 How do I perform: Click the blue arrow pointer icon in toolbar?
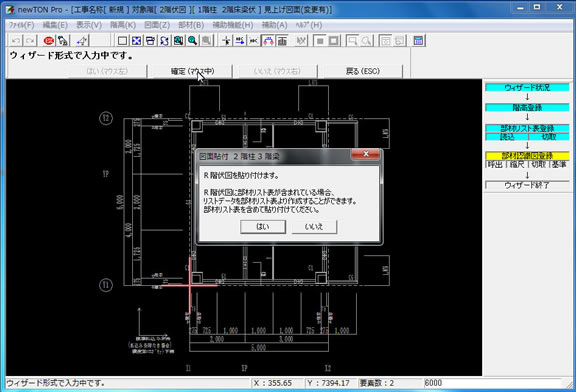(x=82, y=40)
